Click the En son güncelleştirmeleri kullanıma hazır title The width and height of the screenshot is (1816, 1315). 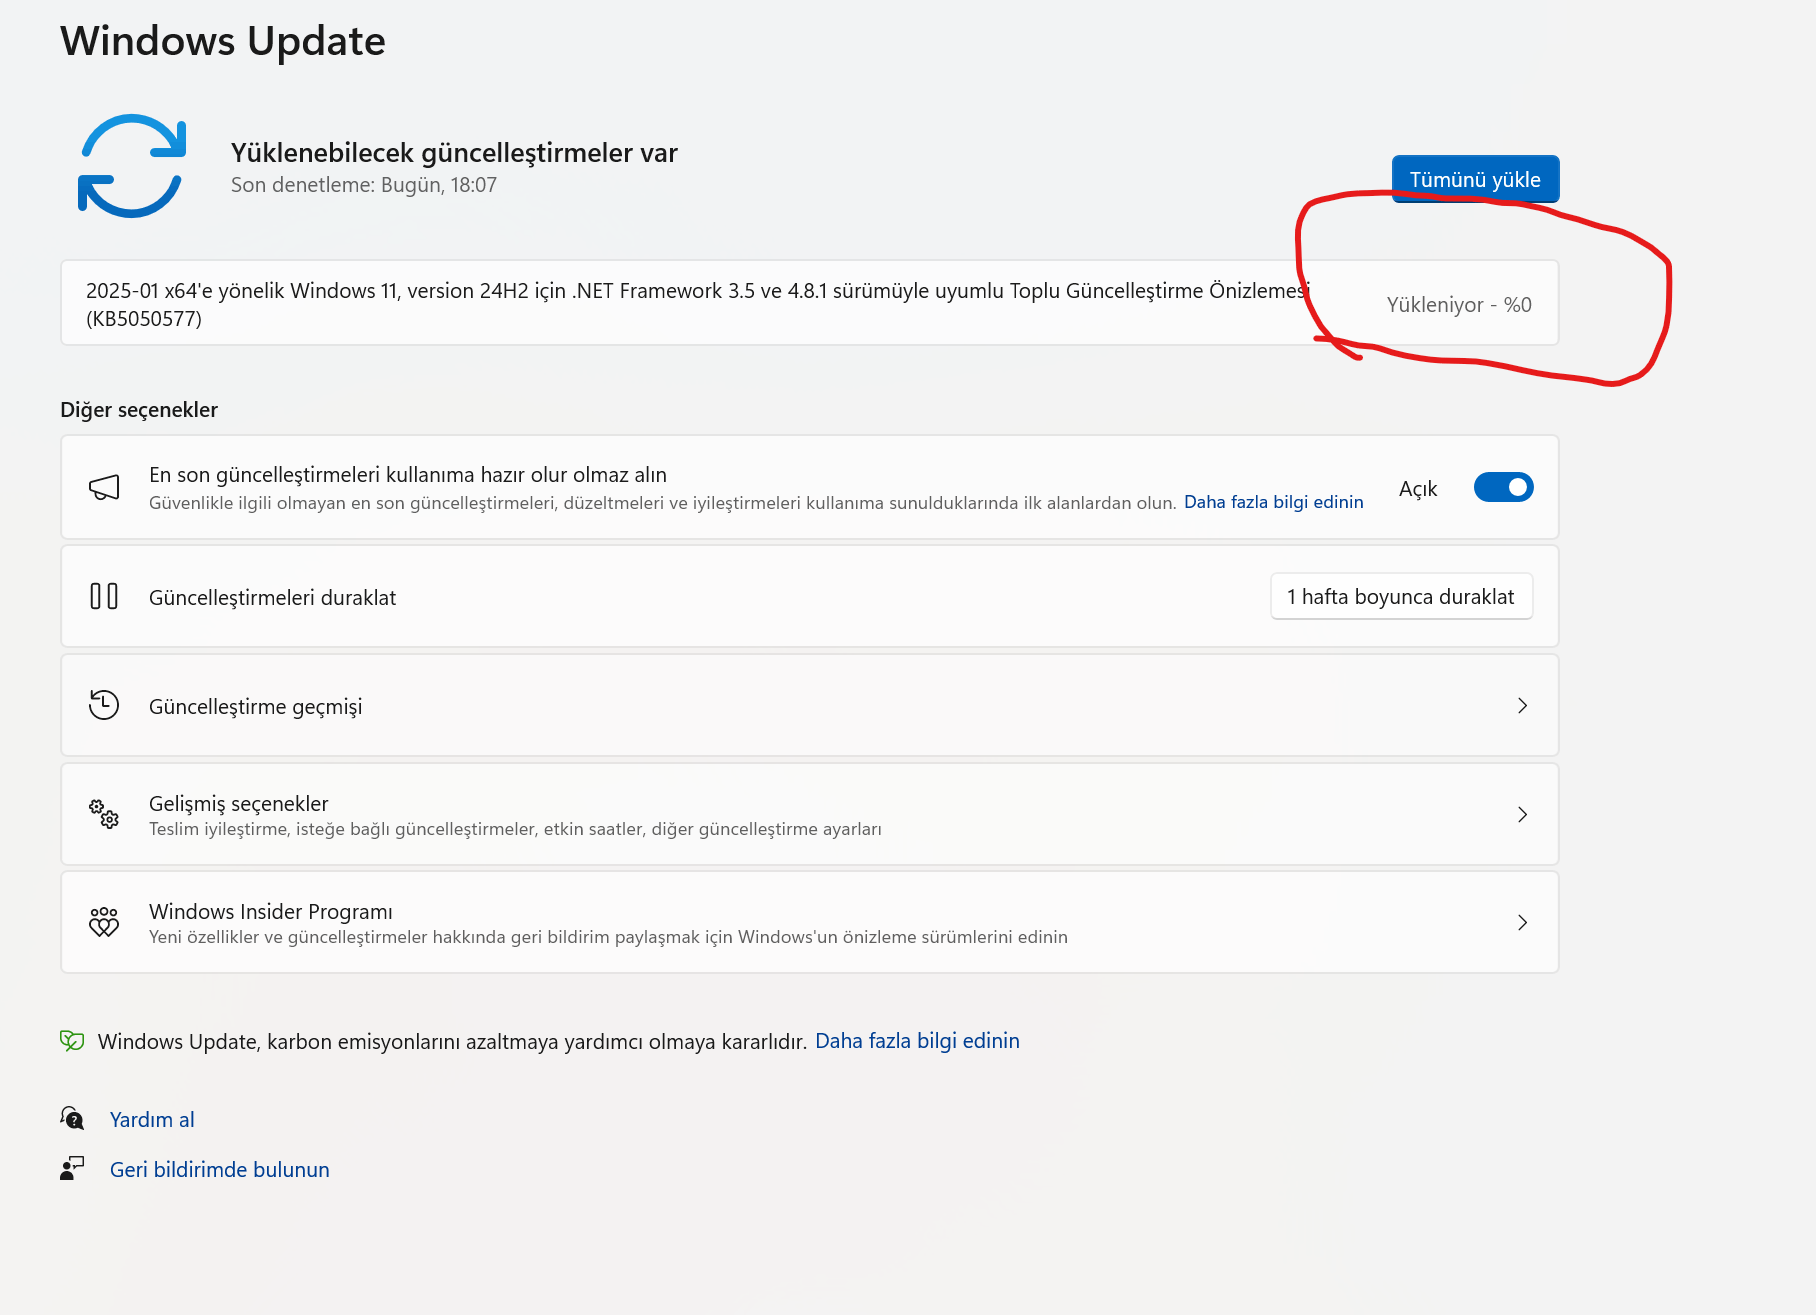pos(408,475)
